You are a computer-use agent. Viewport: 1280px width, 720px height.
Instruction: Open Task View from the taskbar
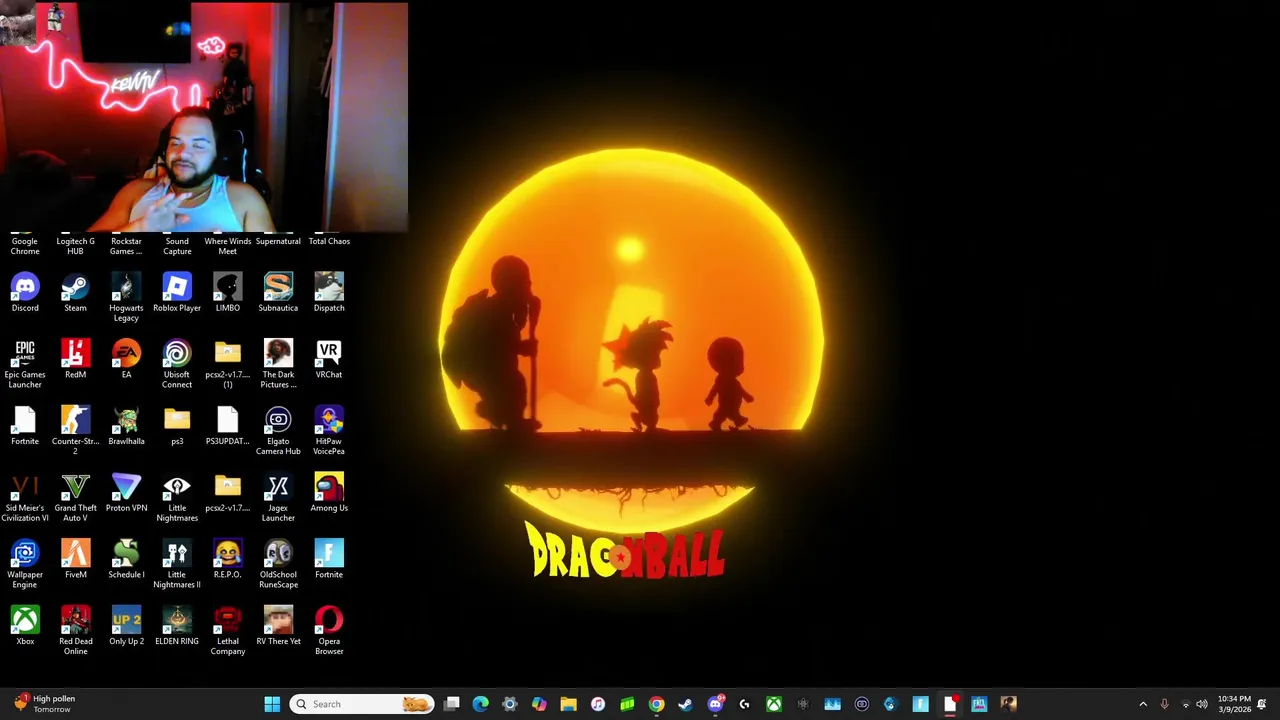[x=452, y=704]
